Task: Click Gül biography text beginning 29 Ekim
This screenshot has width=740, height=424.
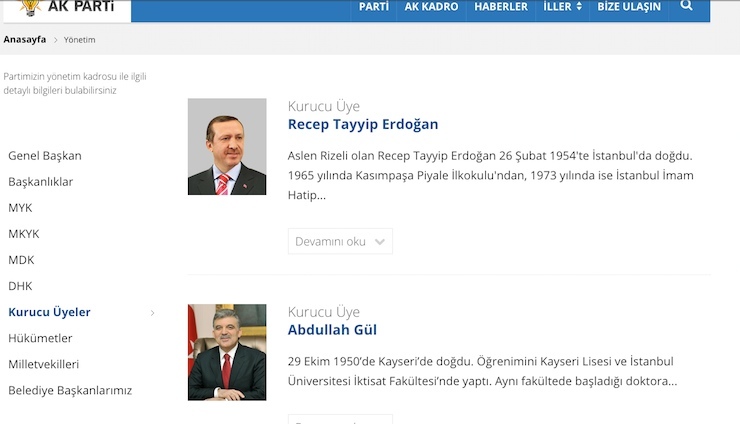Action: [x=482, y=371]
